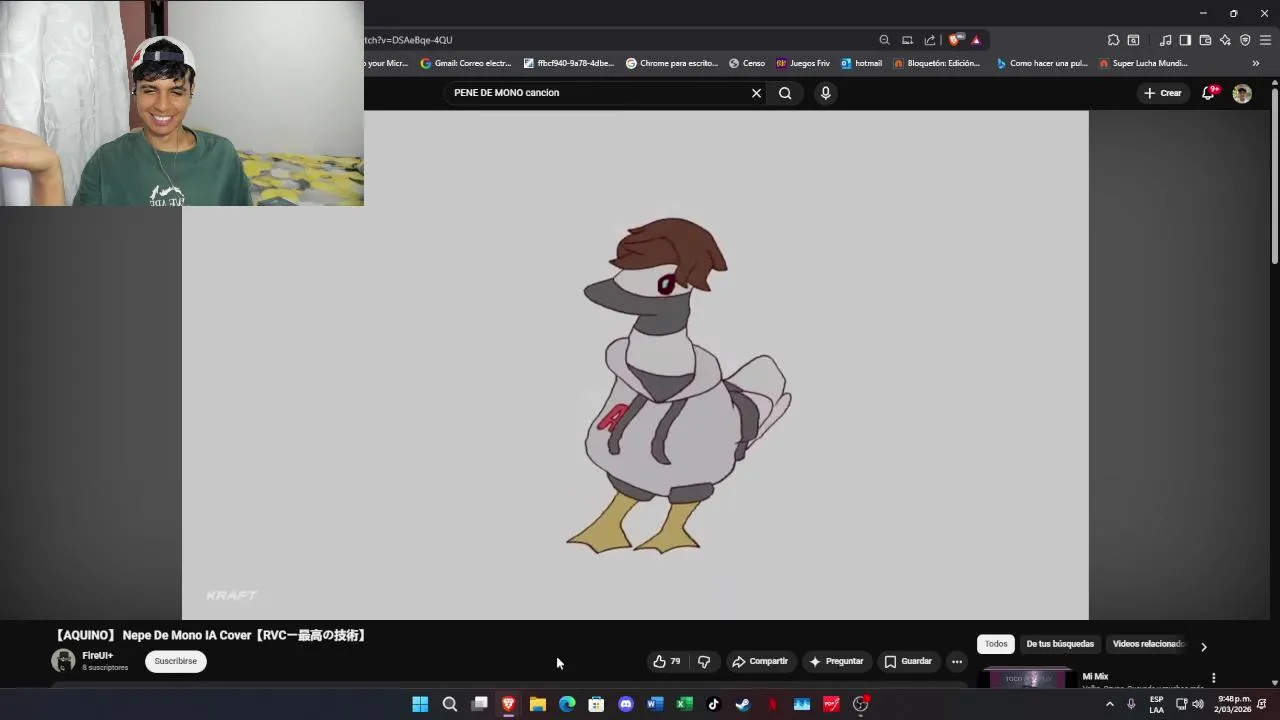1280x720 pixels.
Task: Open the media control music note icon
Action: coord(1165,40)
